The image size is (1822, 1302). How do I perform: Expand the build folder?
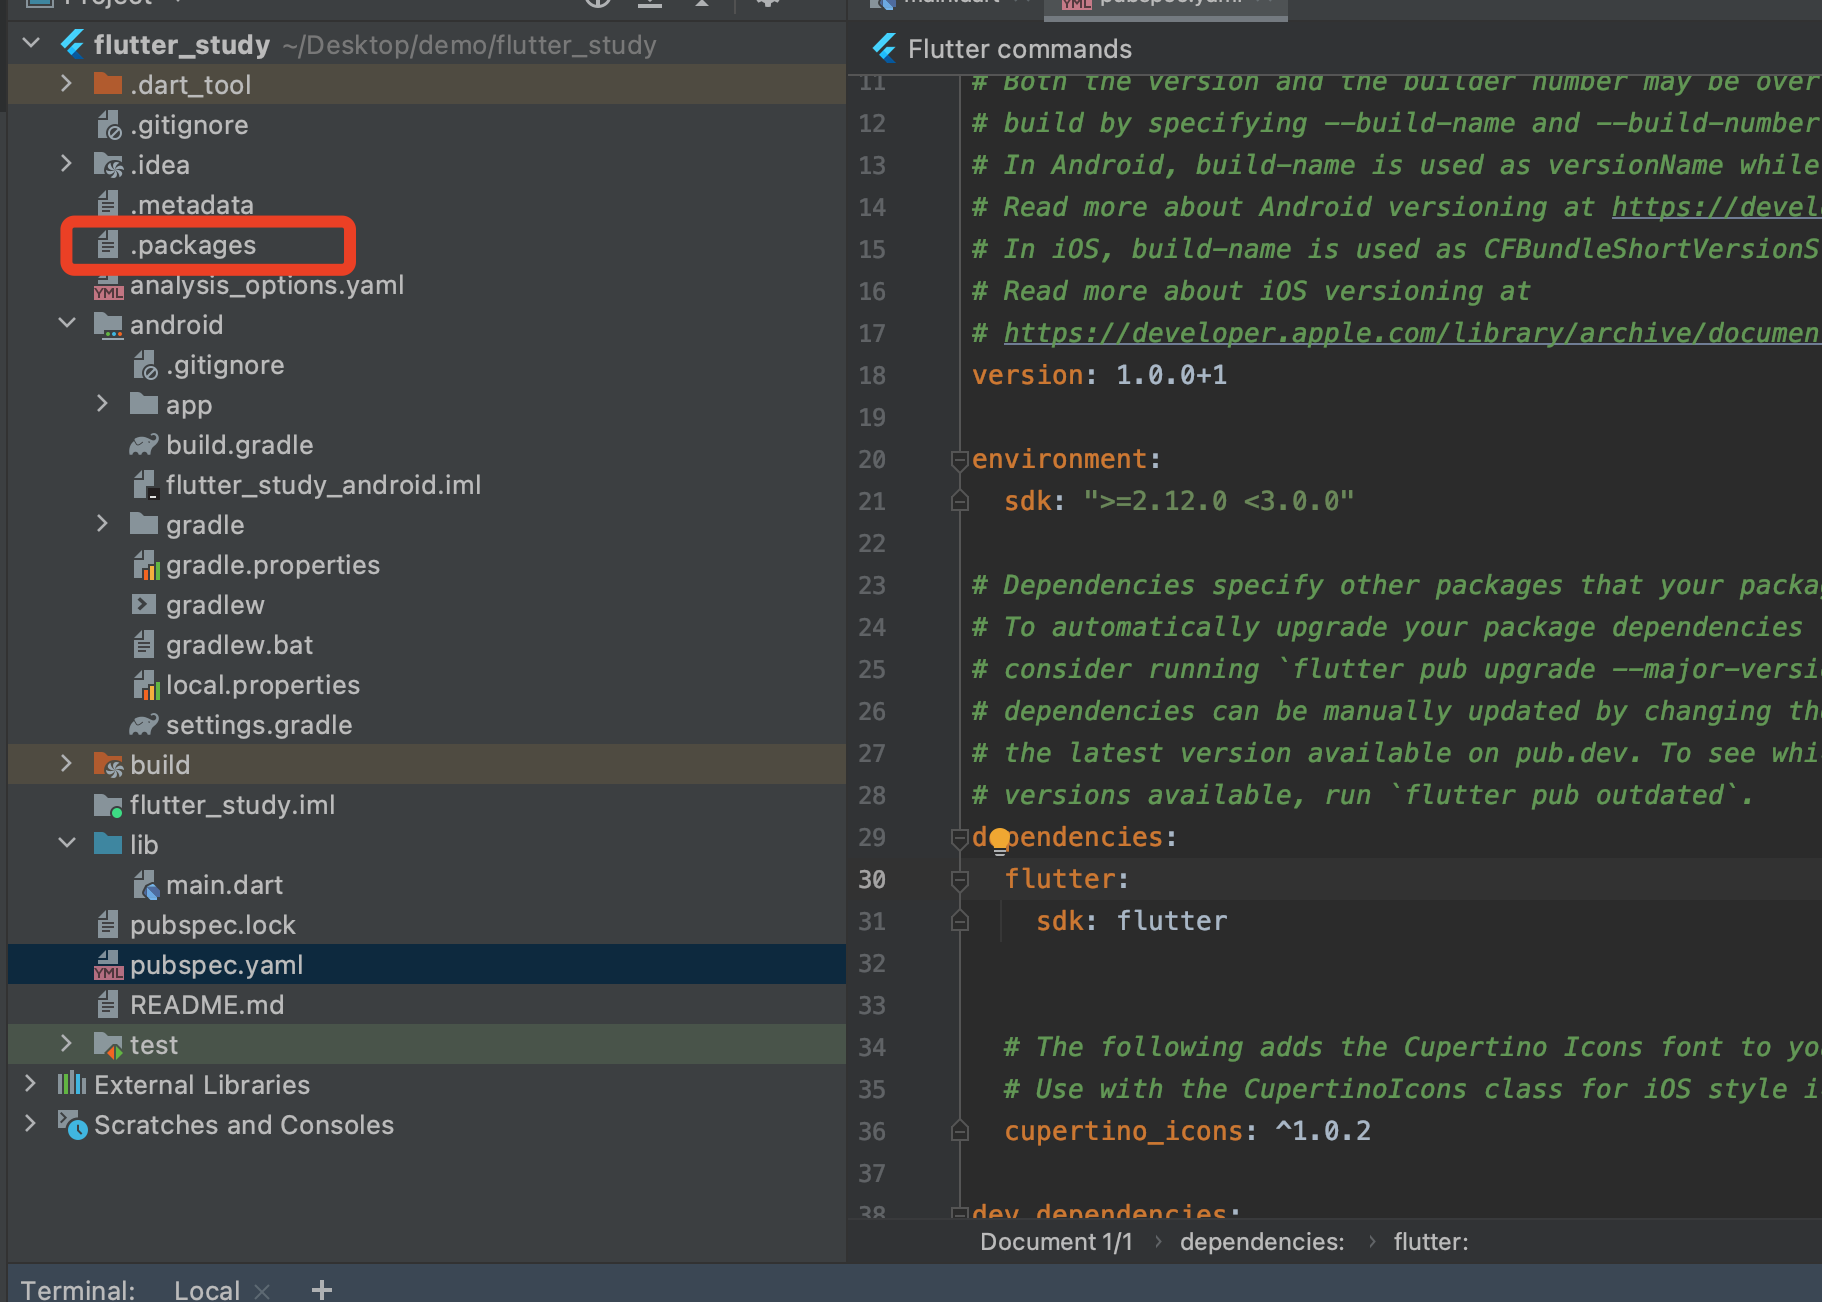point(66,764)
